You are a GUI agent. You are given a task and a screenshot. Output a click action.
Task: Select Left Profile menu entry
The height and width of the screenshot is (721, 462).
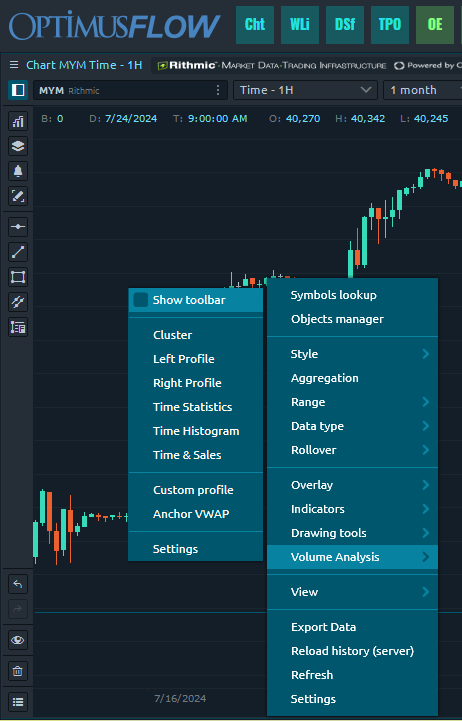click(196, 359)
